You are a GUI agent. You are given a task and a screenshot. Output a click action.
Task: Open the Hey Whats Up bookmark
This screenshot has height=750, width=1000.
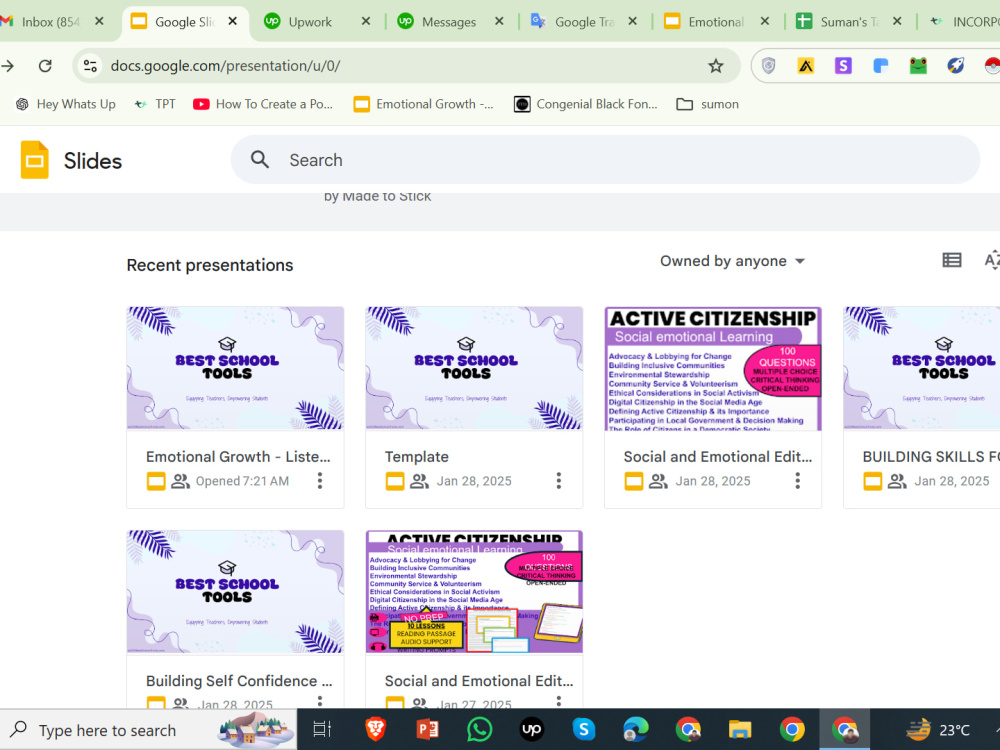click(66, 104)
